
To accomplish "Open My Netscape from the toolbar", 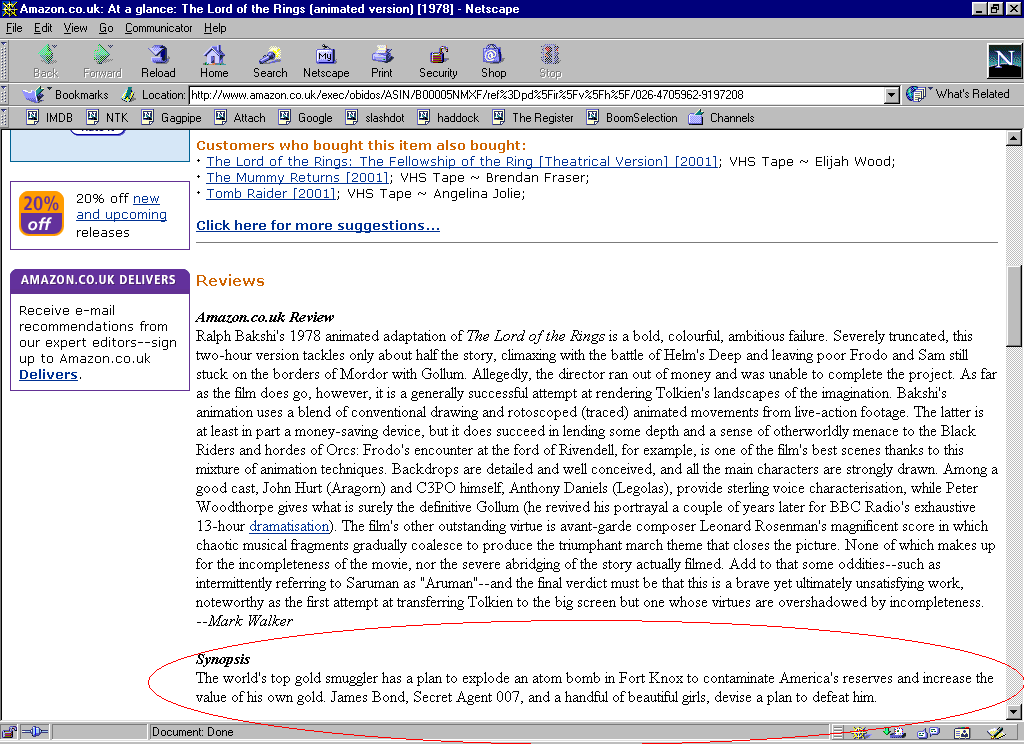I will point(326,61).
